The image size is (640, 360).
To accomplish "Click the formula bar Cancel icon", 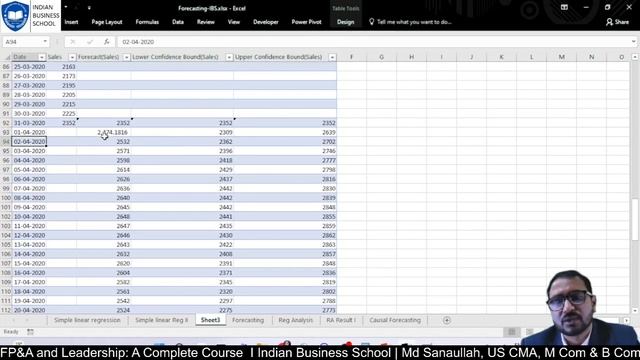I will (x=73, y=42).
